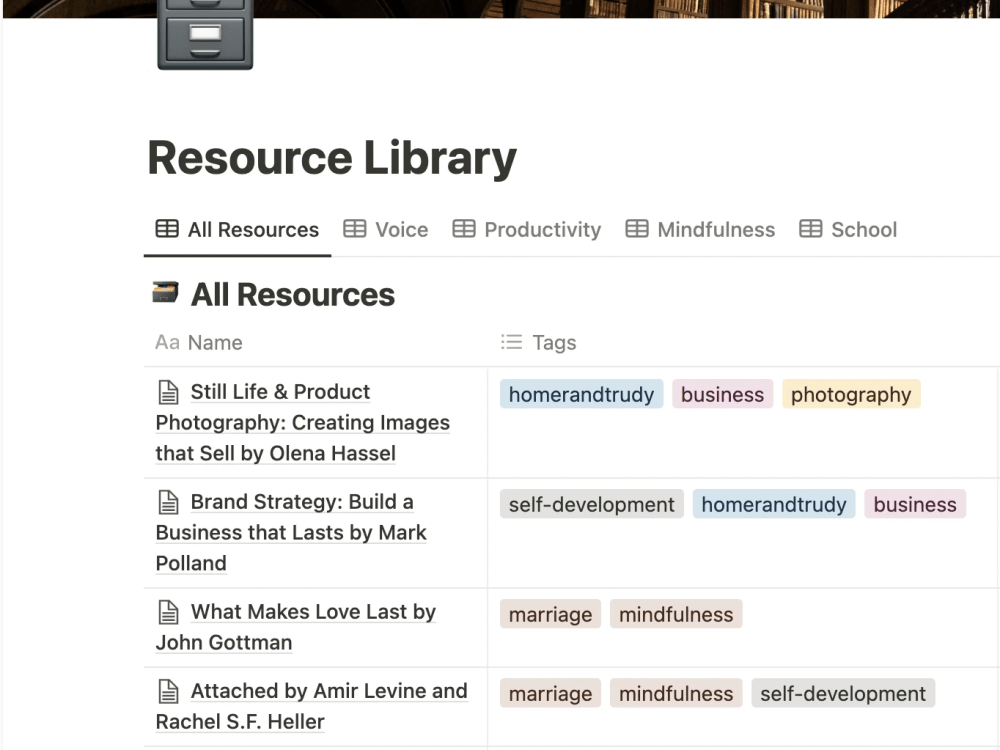Click the photography tag
The image size is (1000, 750).
click(851, 395)
